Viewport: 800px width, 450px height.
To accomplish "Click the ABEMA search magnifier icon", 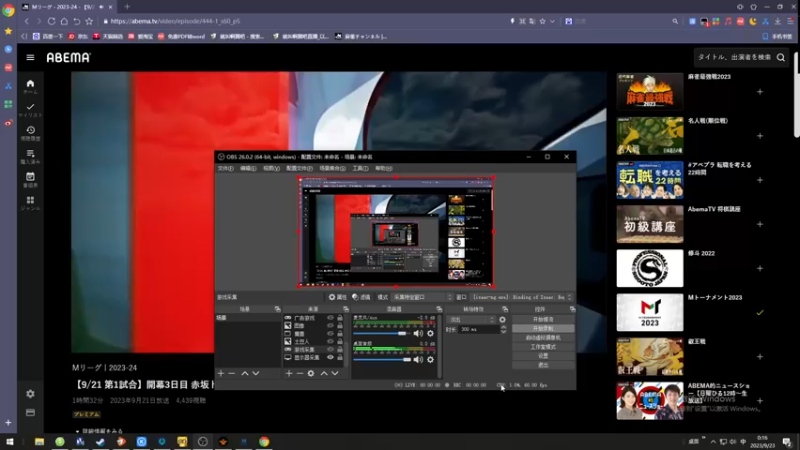I will (x=781, y=57).
